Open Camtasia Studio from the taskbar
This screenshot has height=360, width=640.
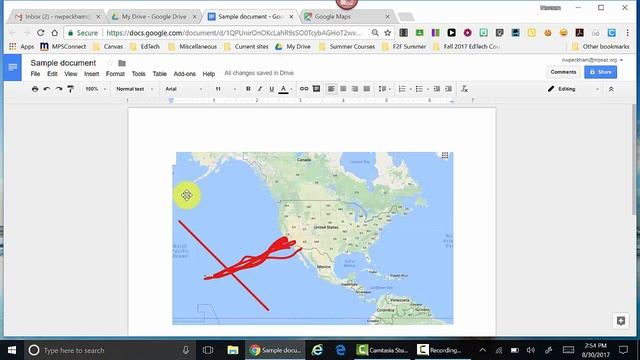(382, 350)
